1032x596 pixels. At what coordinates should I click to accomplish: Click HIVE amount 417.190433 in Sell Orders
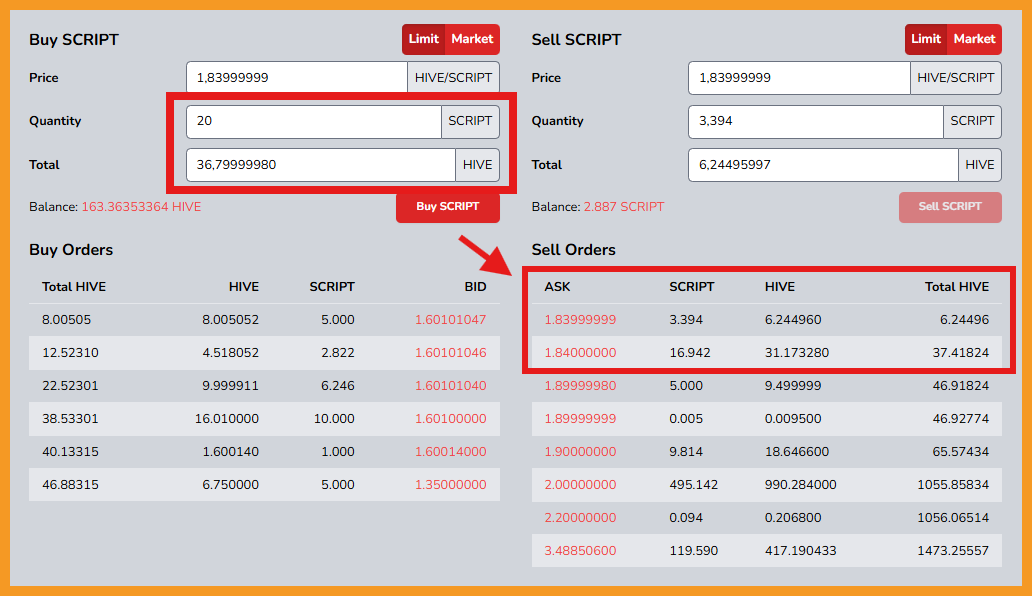(800, 551)
